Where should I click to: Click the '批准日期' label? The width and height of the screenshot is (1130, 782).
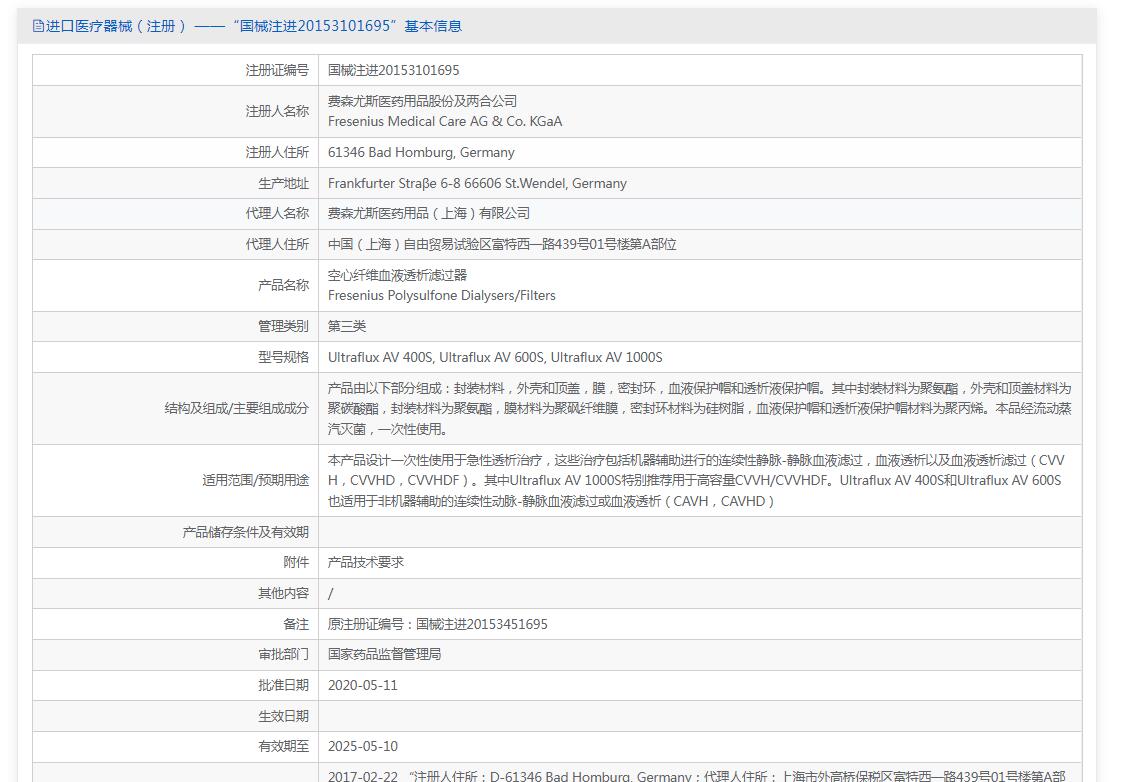coord(283,685)
